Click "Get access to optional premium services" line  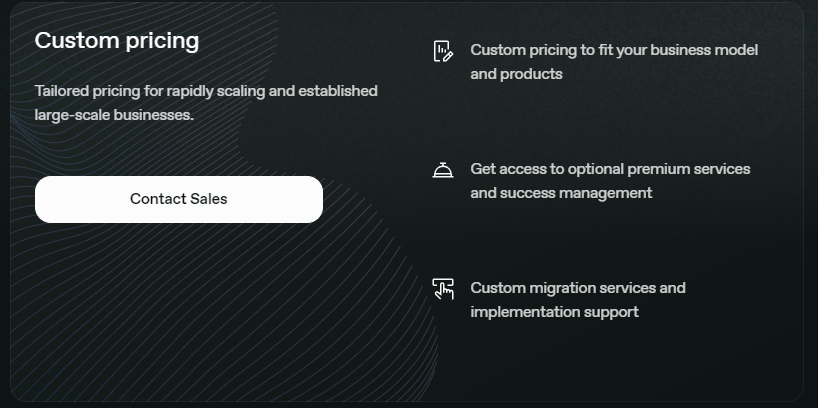[610, 169]
